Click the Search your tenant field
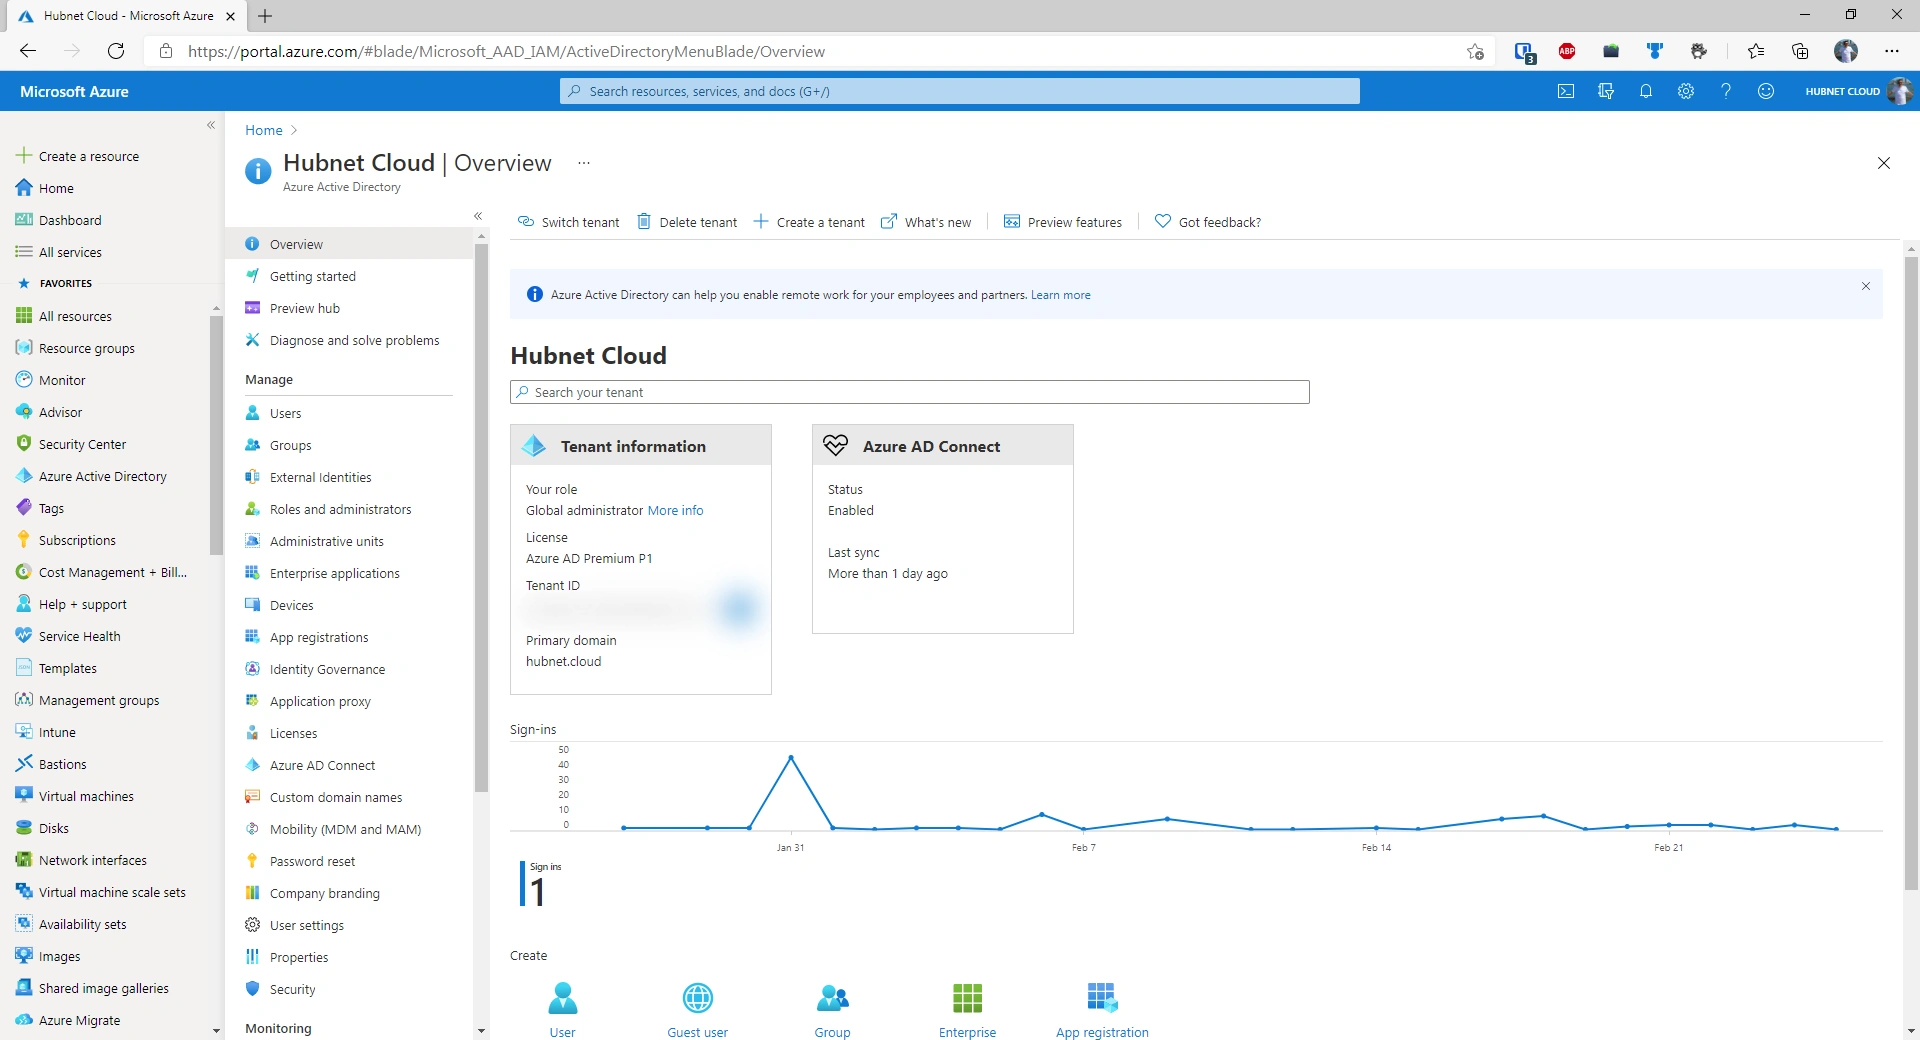The height and width of the screenshot is (1040, 1920). [x=910, y=392]
